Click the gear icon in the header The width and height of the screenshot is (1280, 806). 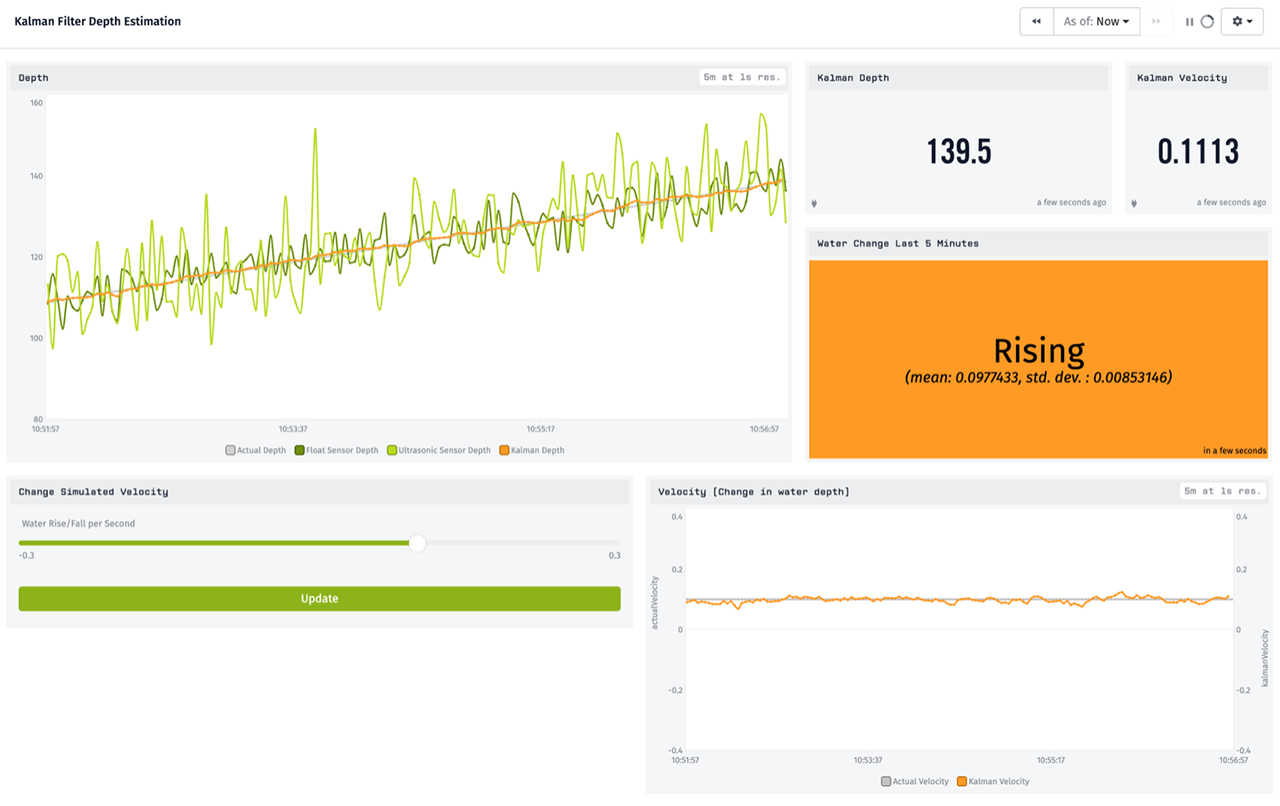click(1237, 22)
